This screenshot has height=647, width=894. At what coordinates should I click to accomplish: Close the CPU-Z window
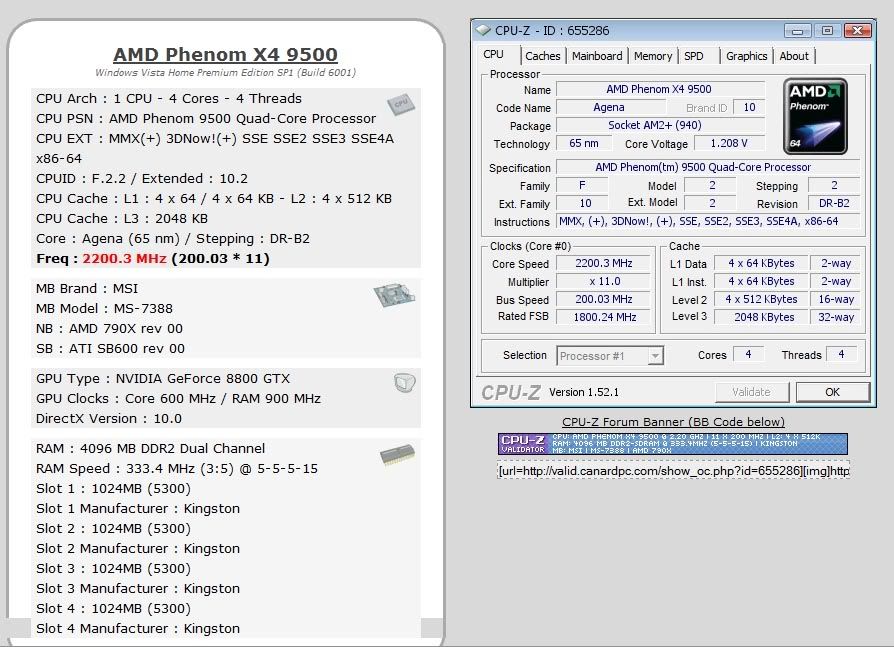(857, 30)
